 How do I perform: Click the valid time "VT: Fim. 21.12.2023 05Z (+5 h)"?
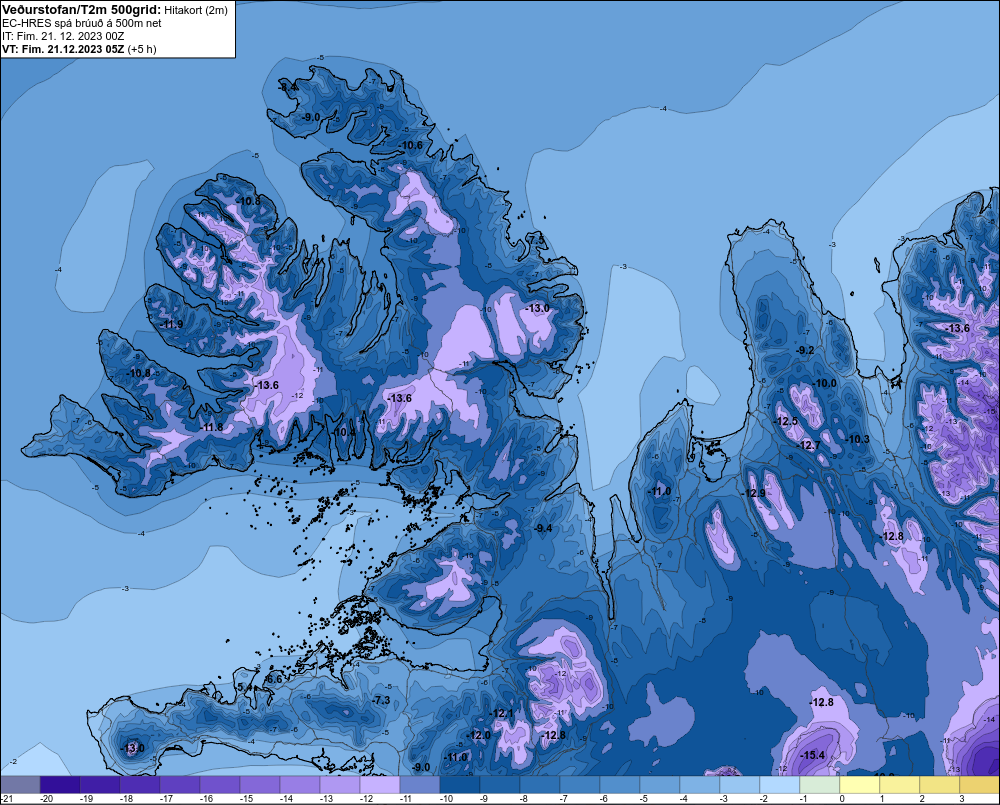pyautogui.click(x=79, y=49)
